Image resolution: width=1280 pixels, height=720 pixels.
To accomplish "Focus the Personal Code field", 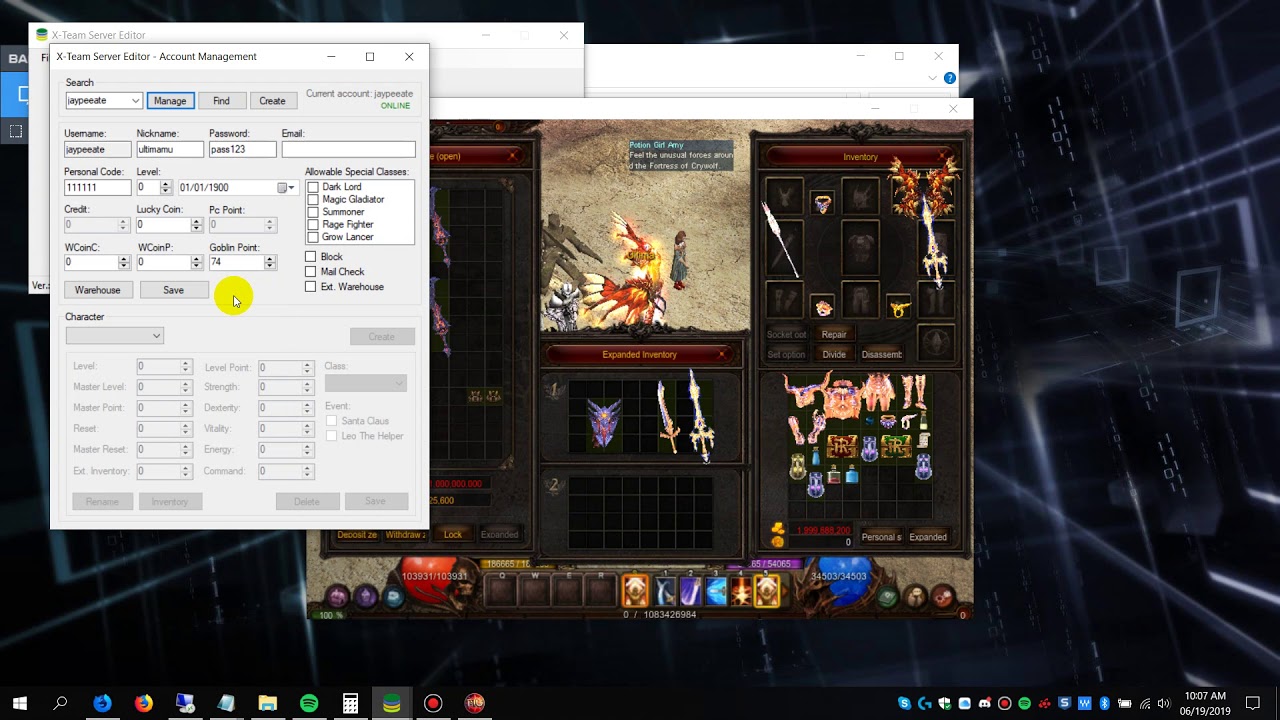I will tap(97, 187).
